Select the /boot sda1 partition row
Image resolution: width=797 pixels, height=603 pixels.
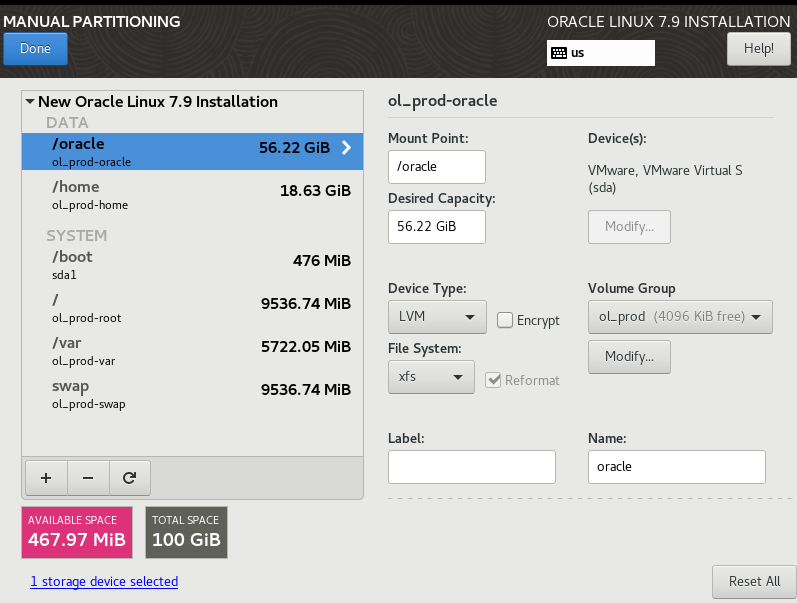coord(193,264)
